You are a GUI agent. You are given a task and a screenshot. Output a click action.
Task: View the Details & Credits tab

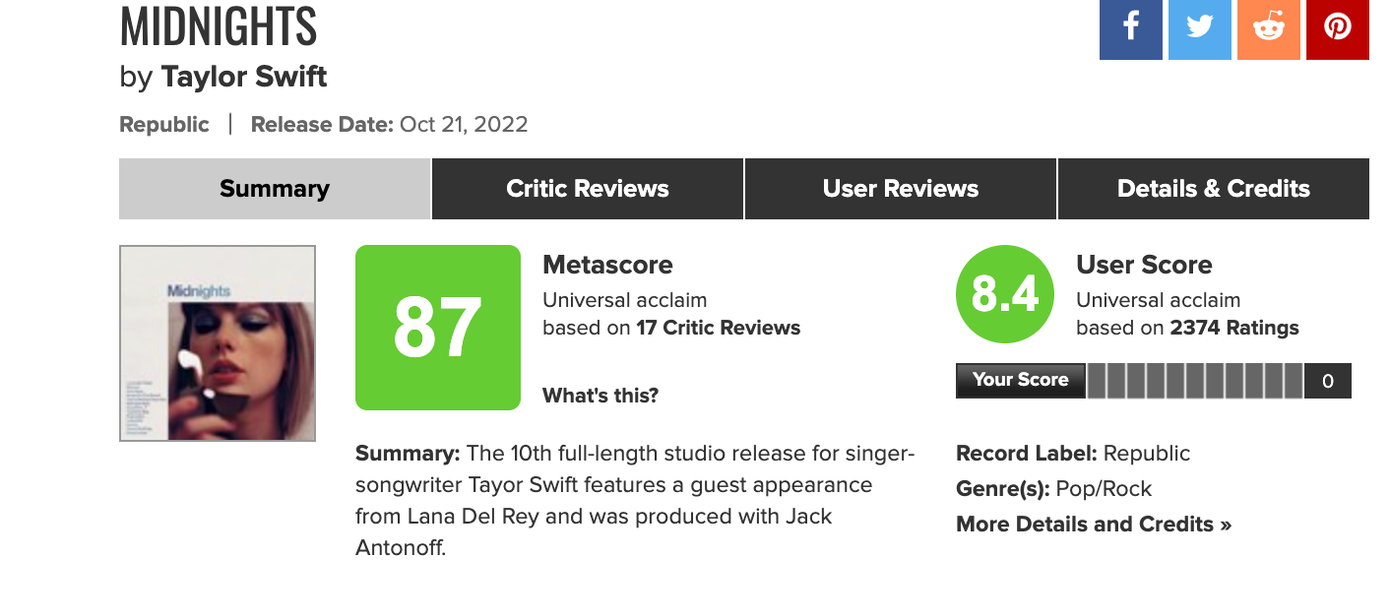(x=1213, y=188)
